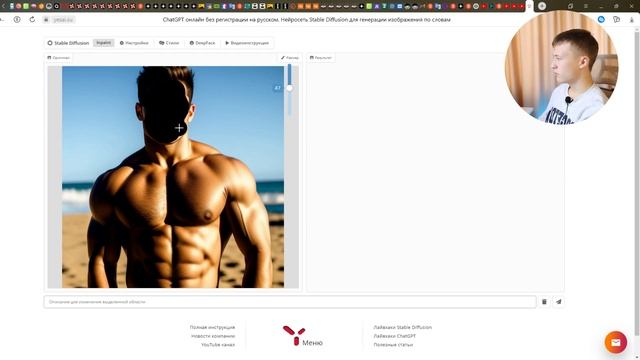Screen dimensions: 640x360
Task: Click the prompt description input field
Action: tap(290, 302)
